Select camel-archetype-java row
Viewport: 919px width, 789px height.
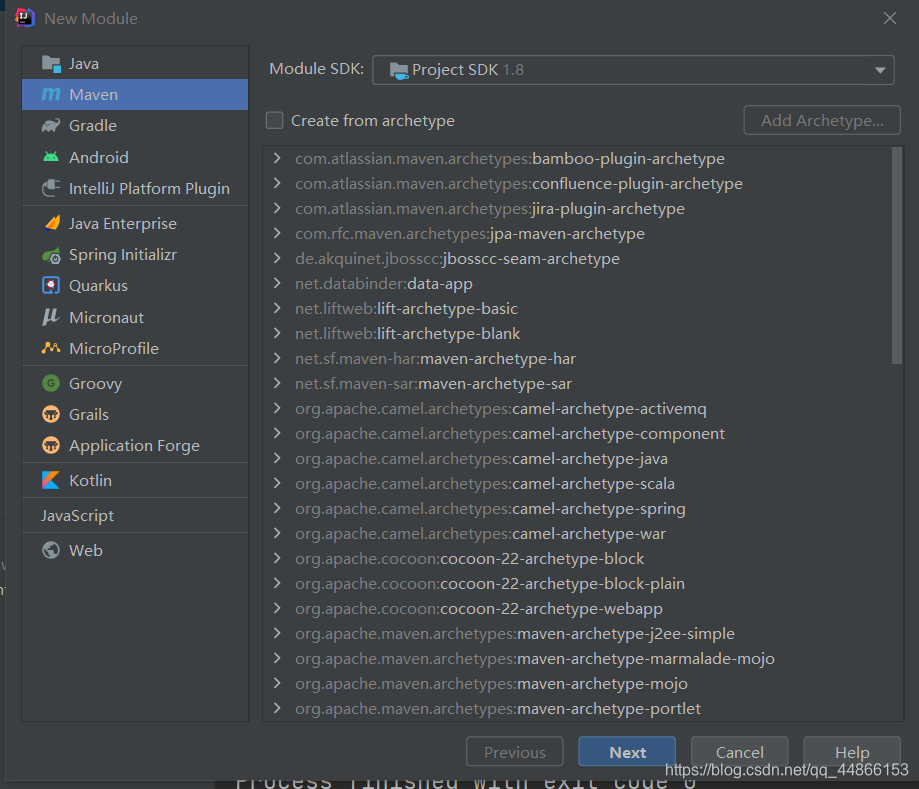[x=577, y=458]
